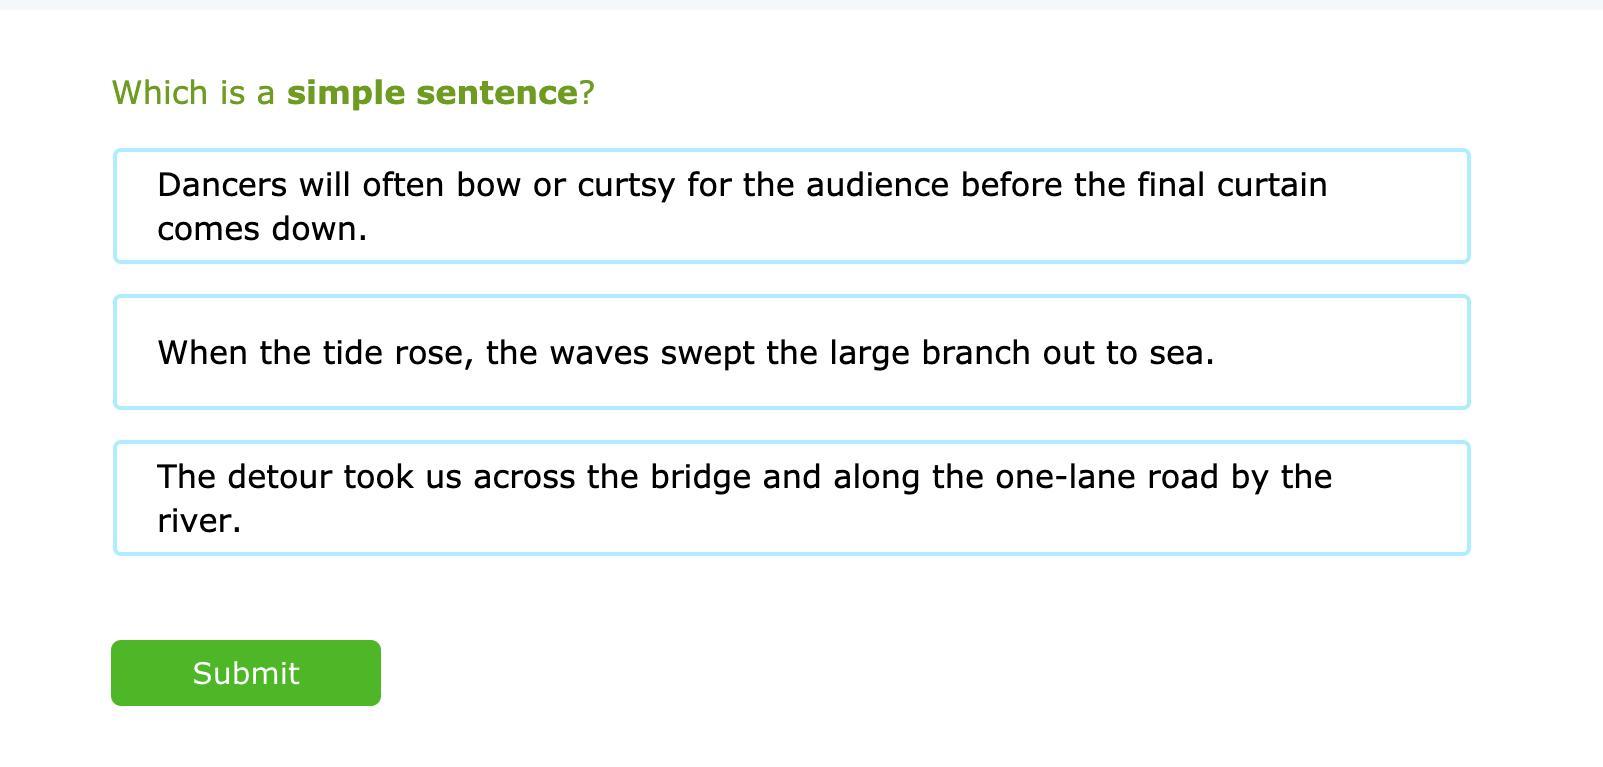1603x767 pixels.
Task: Select the answer starting with "Dancers will often bow"
Action: (791, 206)
